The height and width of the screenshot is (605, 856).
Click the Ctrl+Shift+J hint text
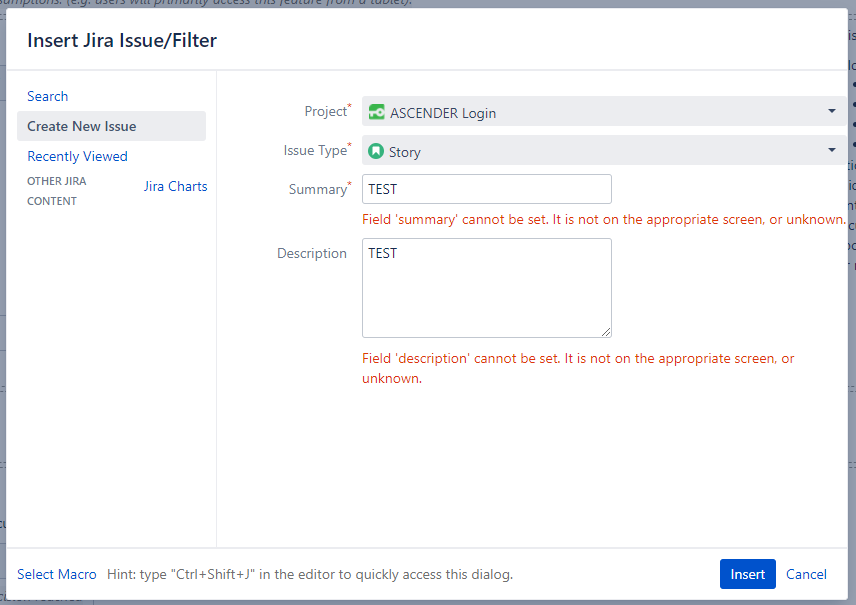[x=310, y=574]
